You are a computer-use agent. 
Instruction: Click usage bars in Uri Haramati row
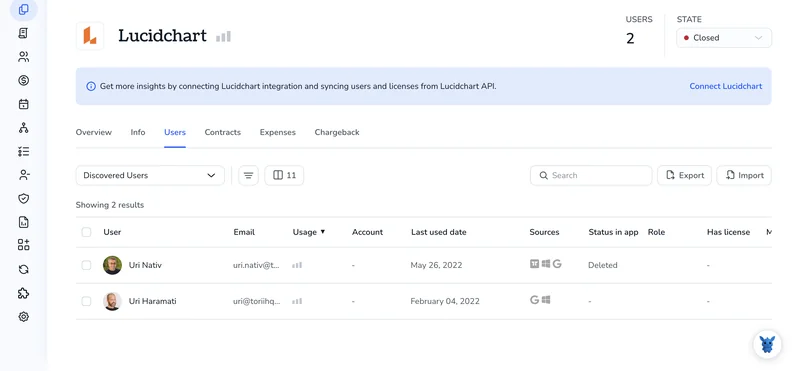(x=297, y=301)
